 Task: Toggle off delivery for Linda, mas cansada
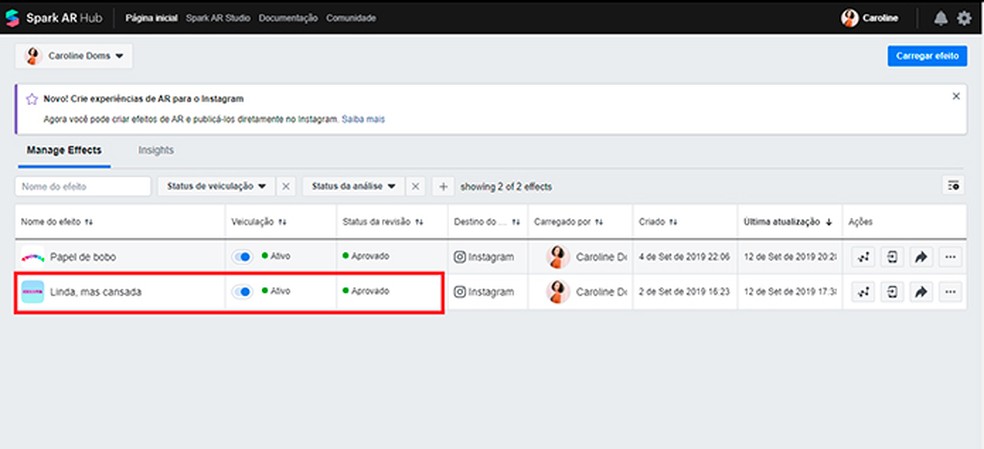pyautogui.click(x=242, y=292)
